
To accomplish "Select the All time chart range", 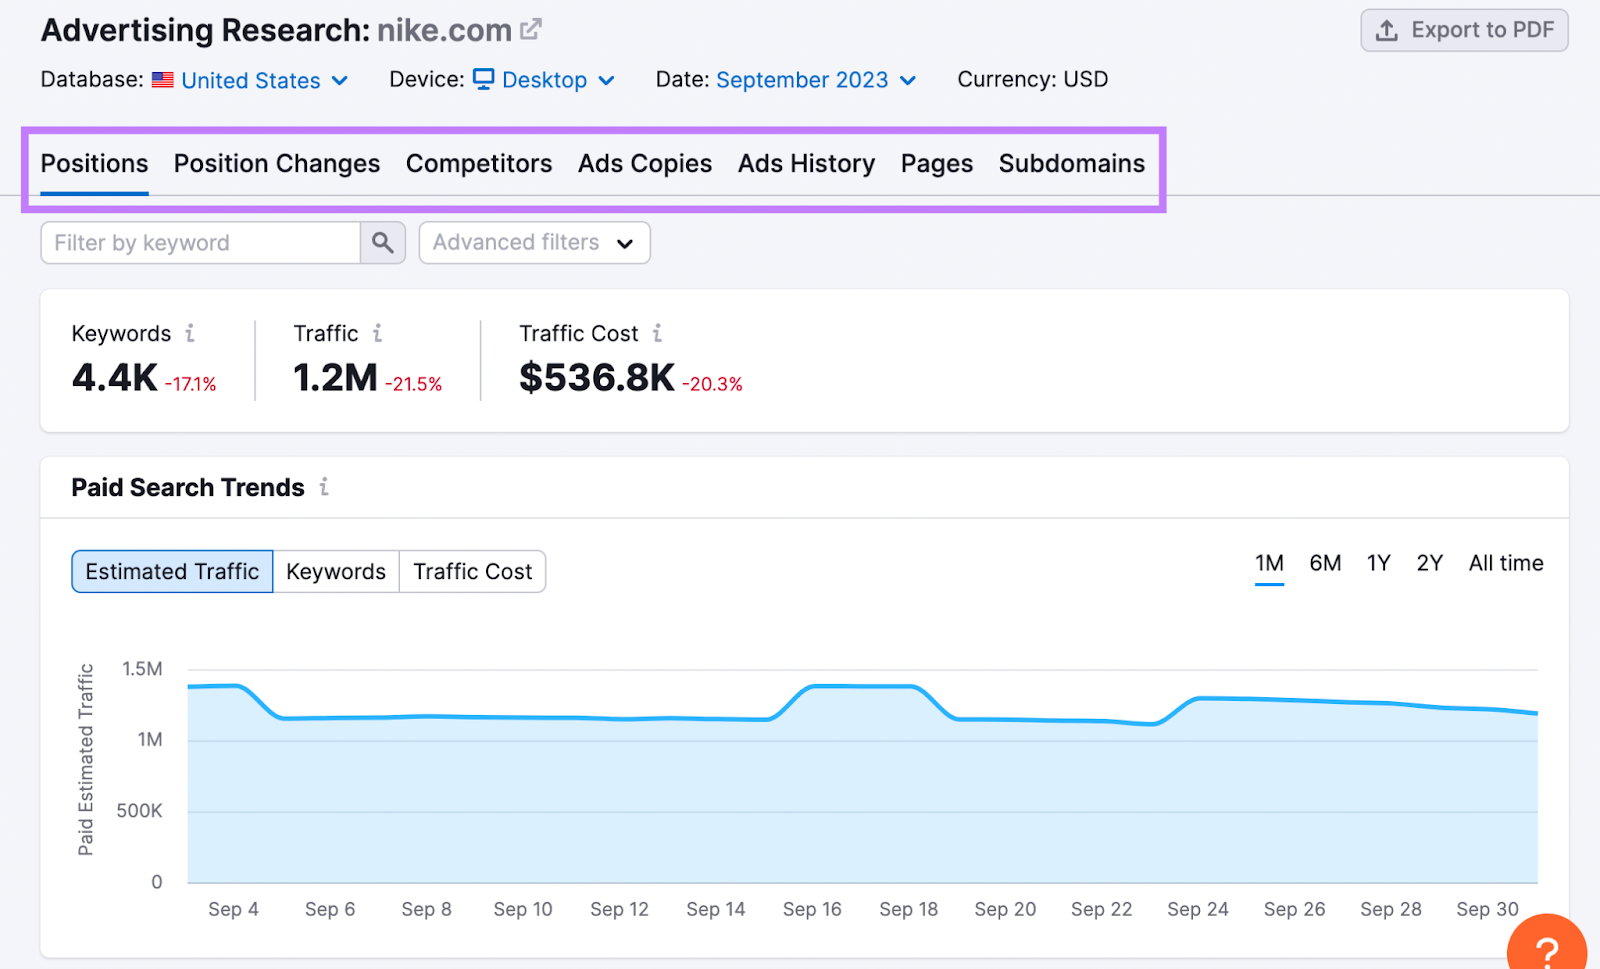I will pos(1505,563).
